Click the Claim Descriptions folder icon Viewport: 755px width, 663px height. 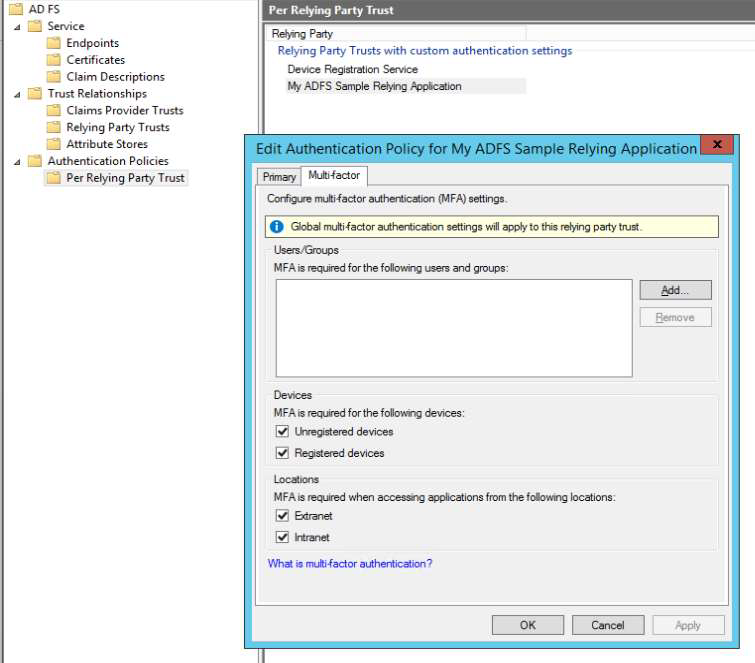pos(54,77)
